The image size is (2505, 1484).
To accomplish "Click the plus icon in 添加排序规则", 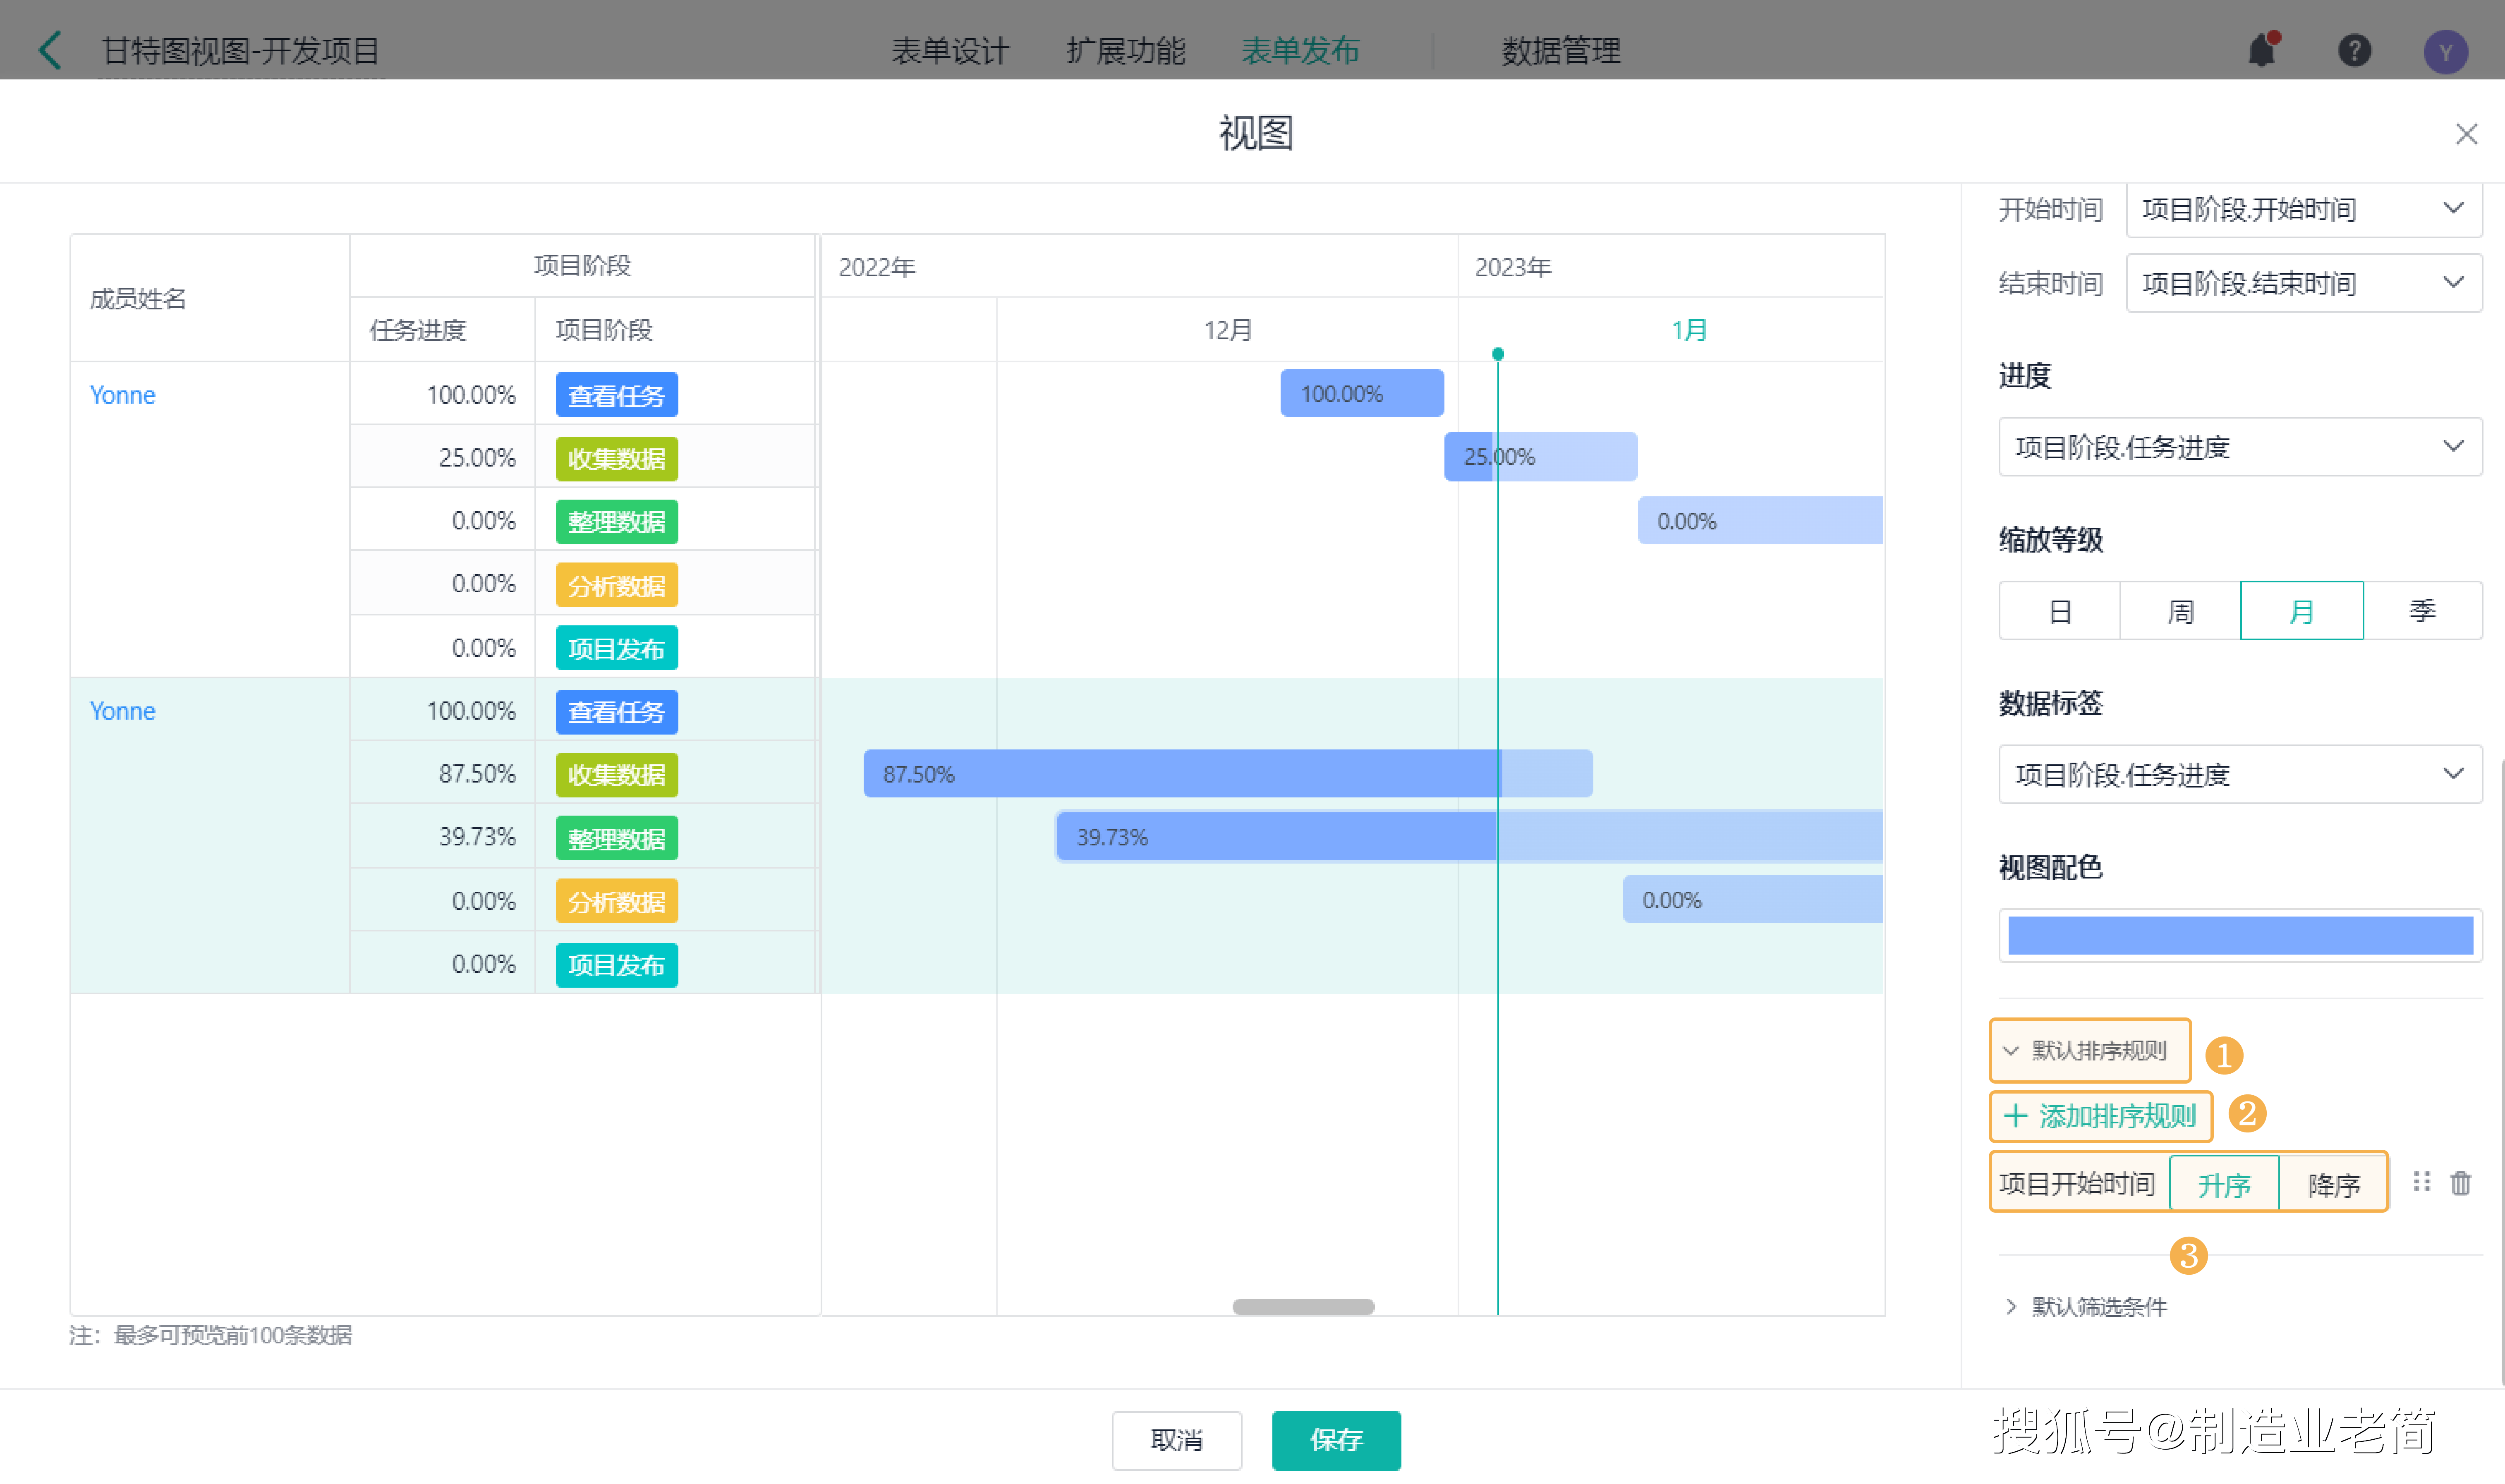I will [x=2016, y=1116].
